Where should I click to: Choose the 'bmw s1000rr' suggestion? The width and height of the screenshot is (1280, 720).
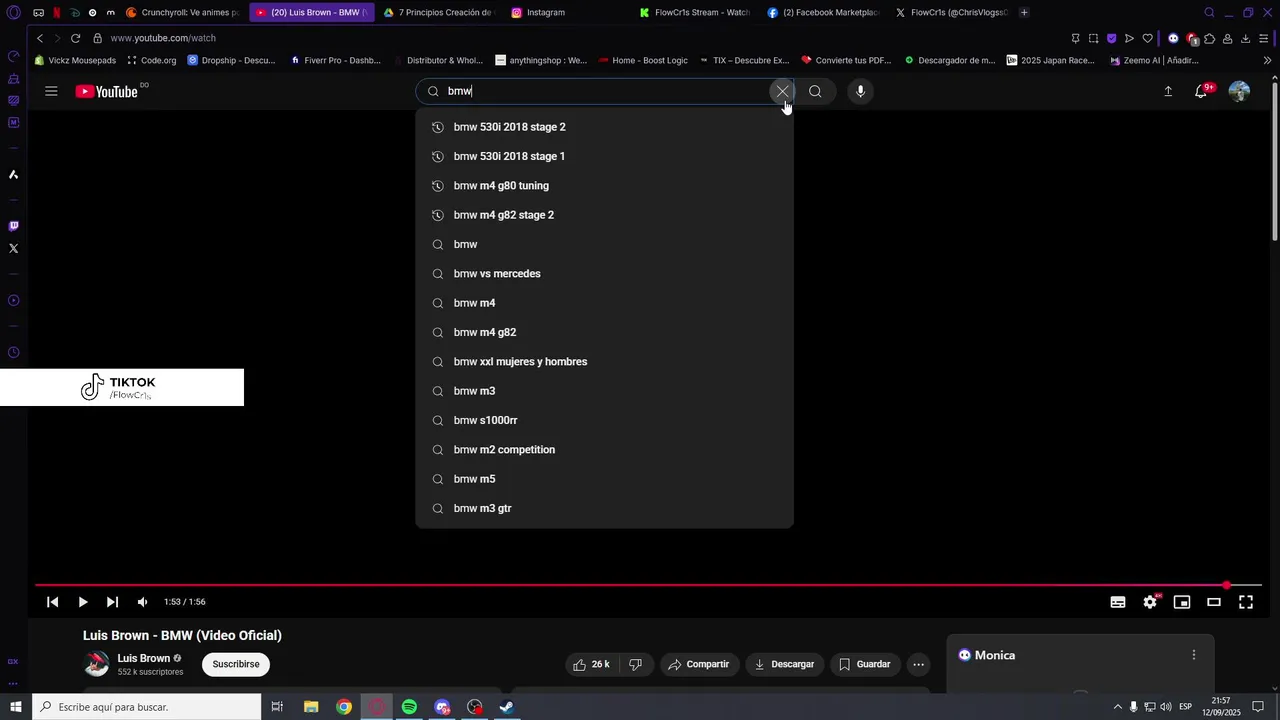click(x=604, y=420)
